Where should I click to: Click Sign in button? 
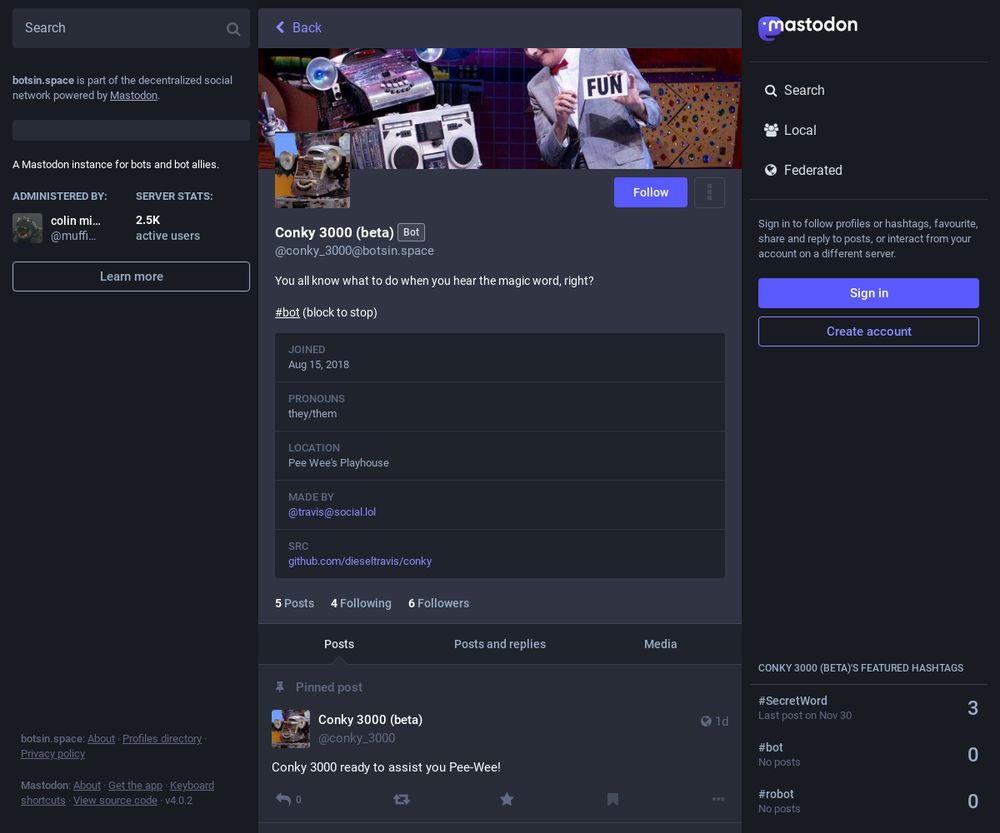tap(868, 293)
